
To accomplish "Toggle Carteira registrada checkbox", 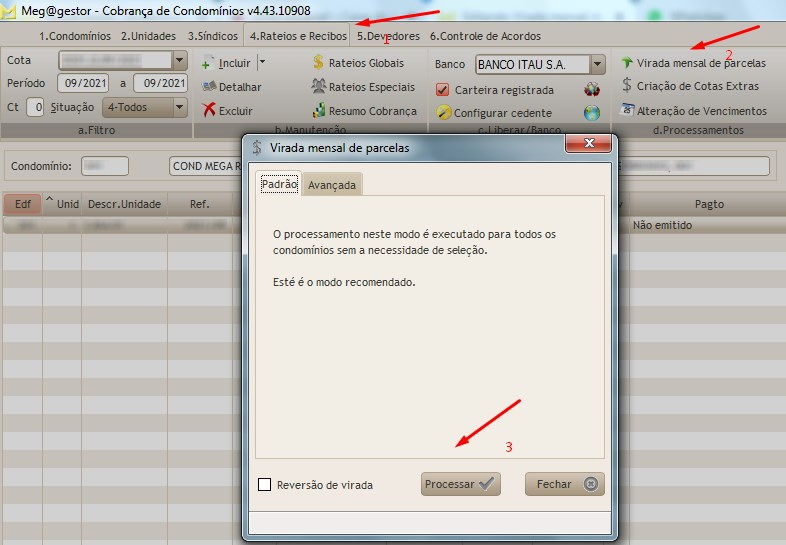I will (443, 89).
